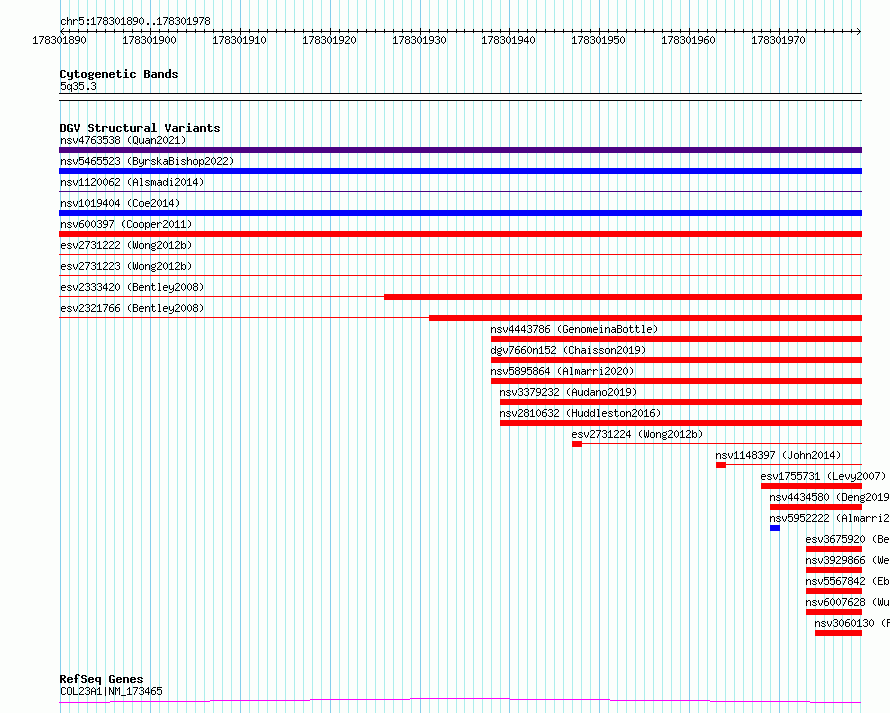Click thick red segment of esv2333420
Screen dimensions: 890x713
pyautogui.click(x=623, y=297)
